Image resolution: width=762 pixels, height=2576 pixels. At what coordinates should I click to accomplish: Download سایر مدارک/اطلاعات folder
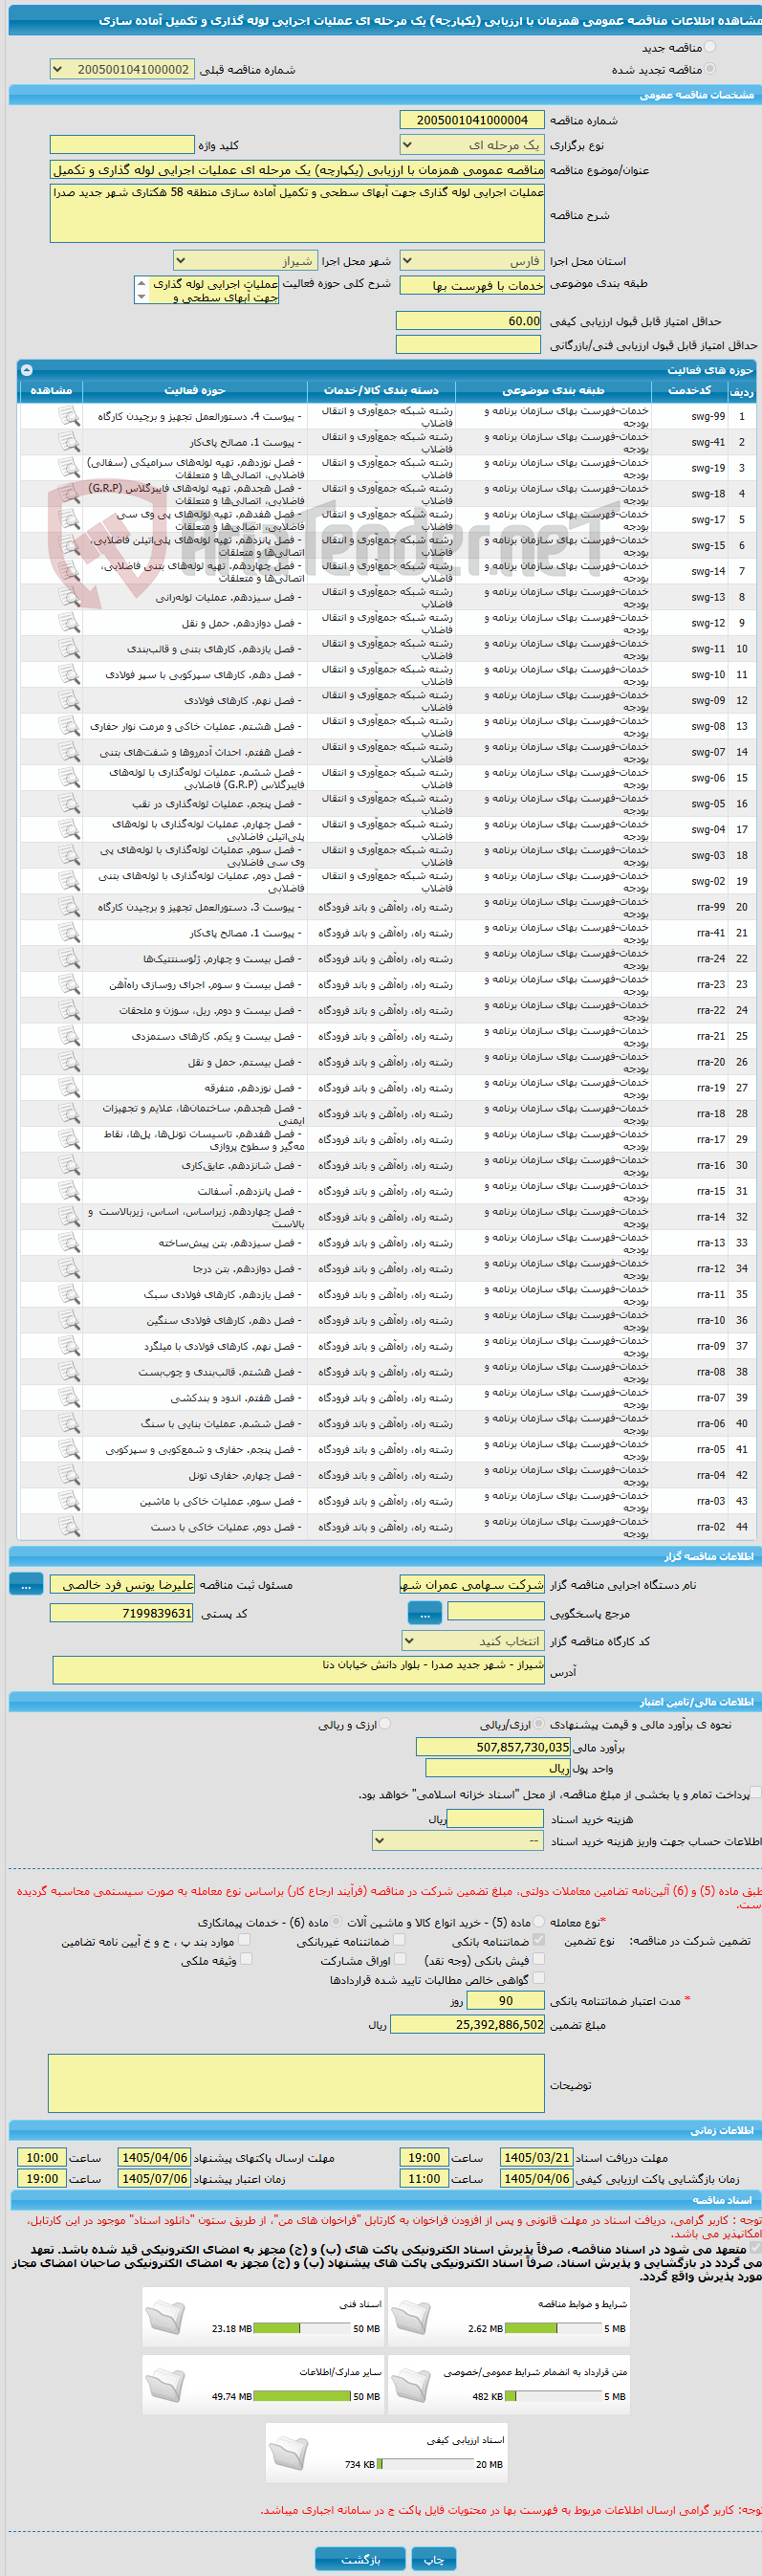click(165, 2385)
